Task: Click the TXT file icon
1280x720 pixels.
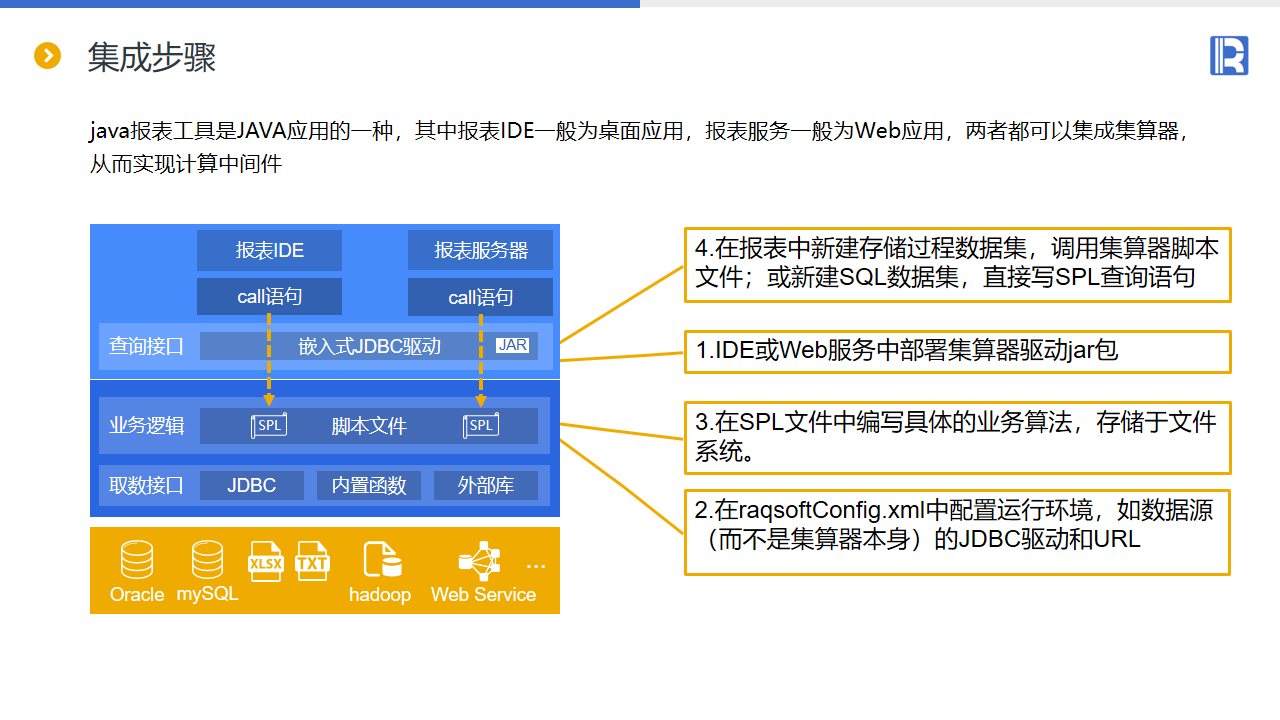Action: [312, 561]
